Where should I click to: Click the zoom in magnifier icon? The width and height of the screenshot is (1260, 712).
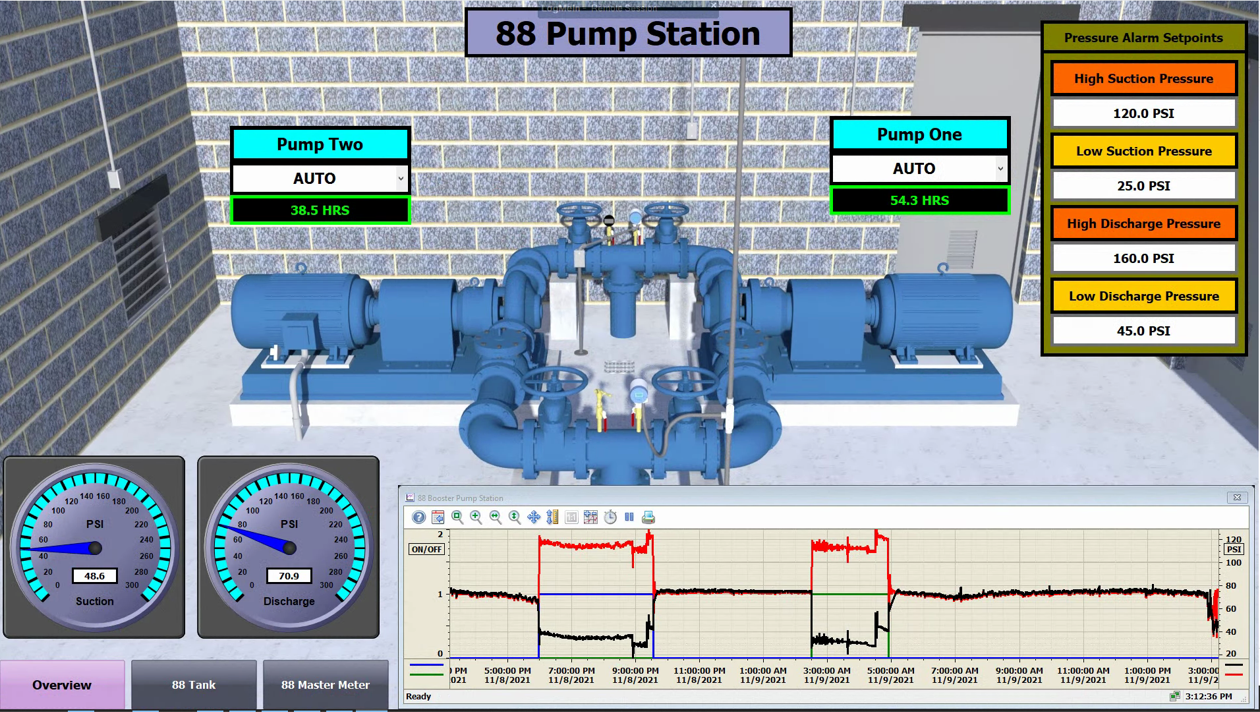click(x=476, y=517)
